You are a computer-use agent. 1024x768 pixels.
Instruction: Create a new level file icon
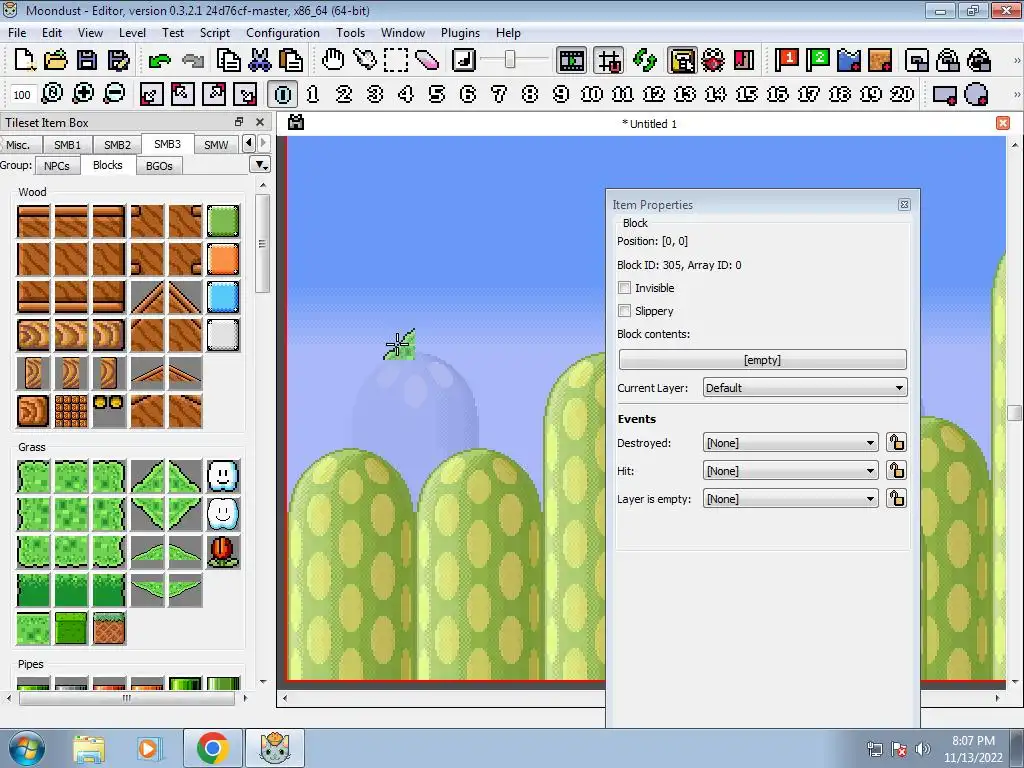[x=25, y=60]
